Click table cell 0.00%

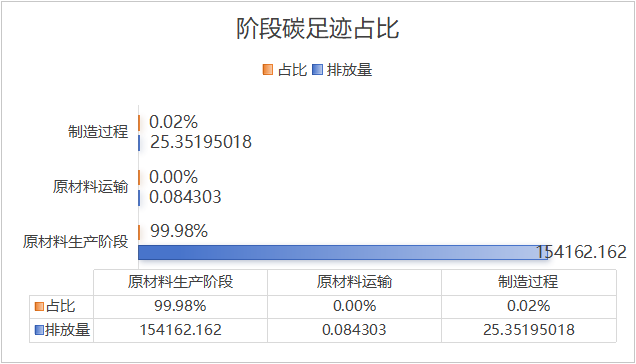pos(355,306)
